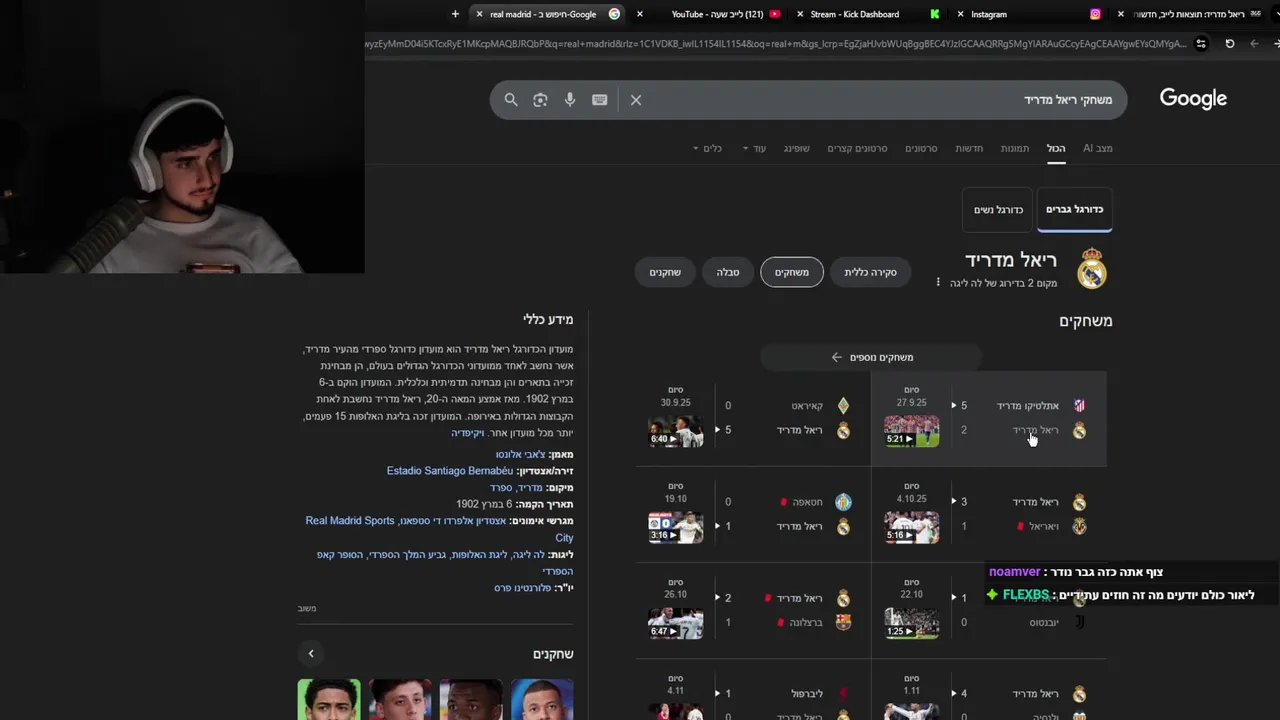Close the YouTube tab

(x=640, y=14)
